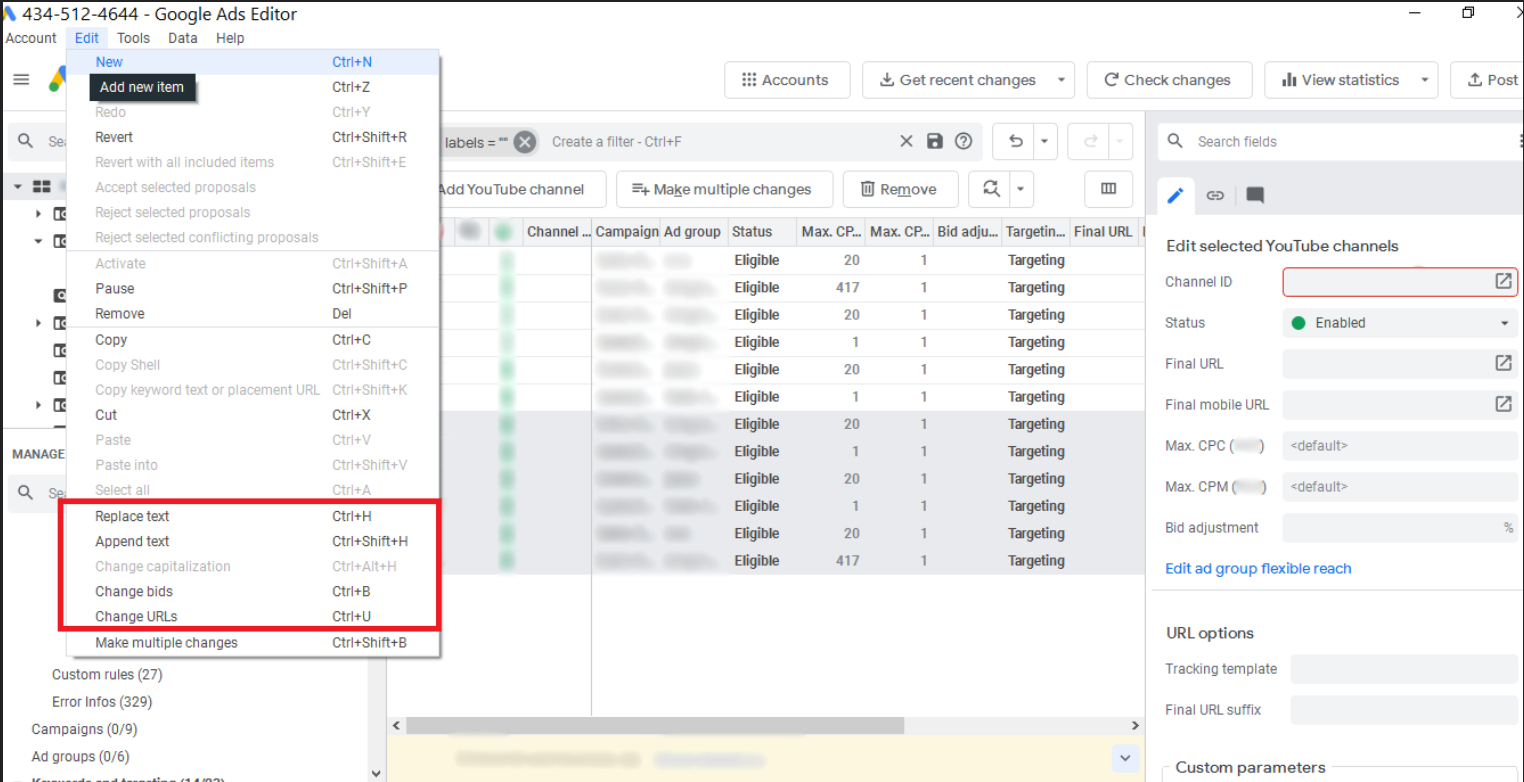Choose Revert from the Edit menu
The height and width of the screenshot is (782, 1524).
pos(253,137)
